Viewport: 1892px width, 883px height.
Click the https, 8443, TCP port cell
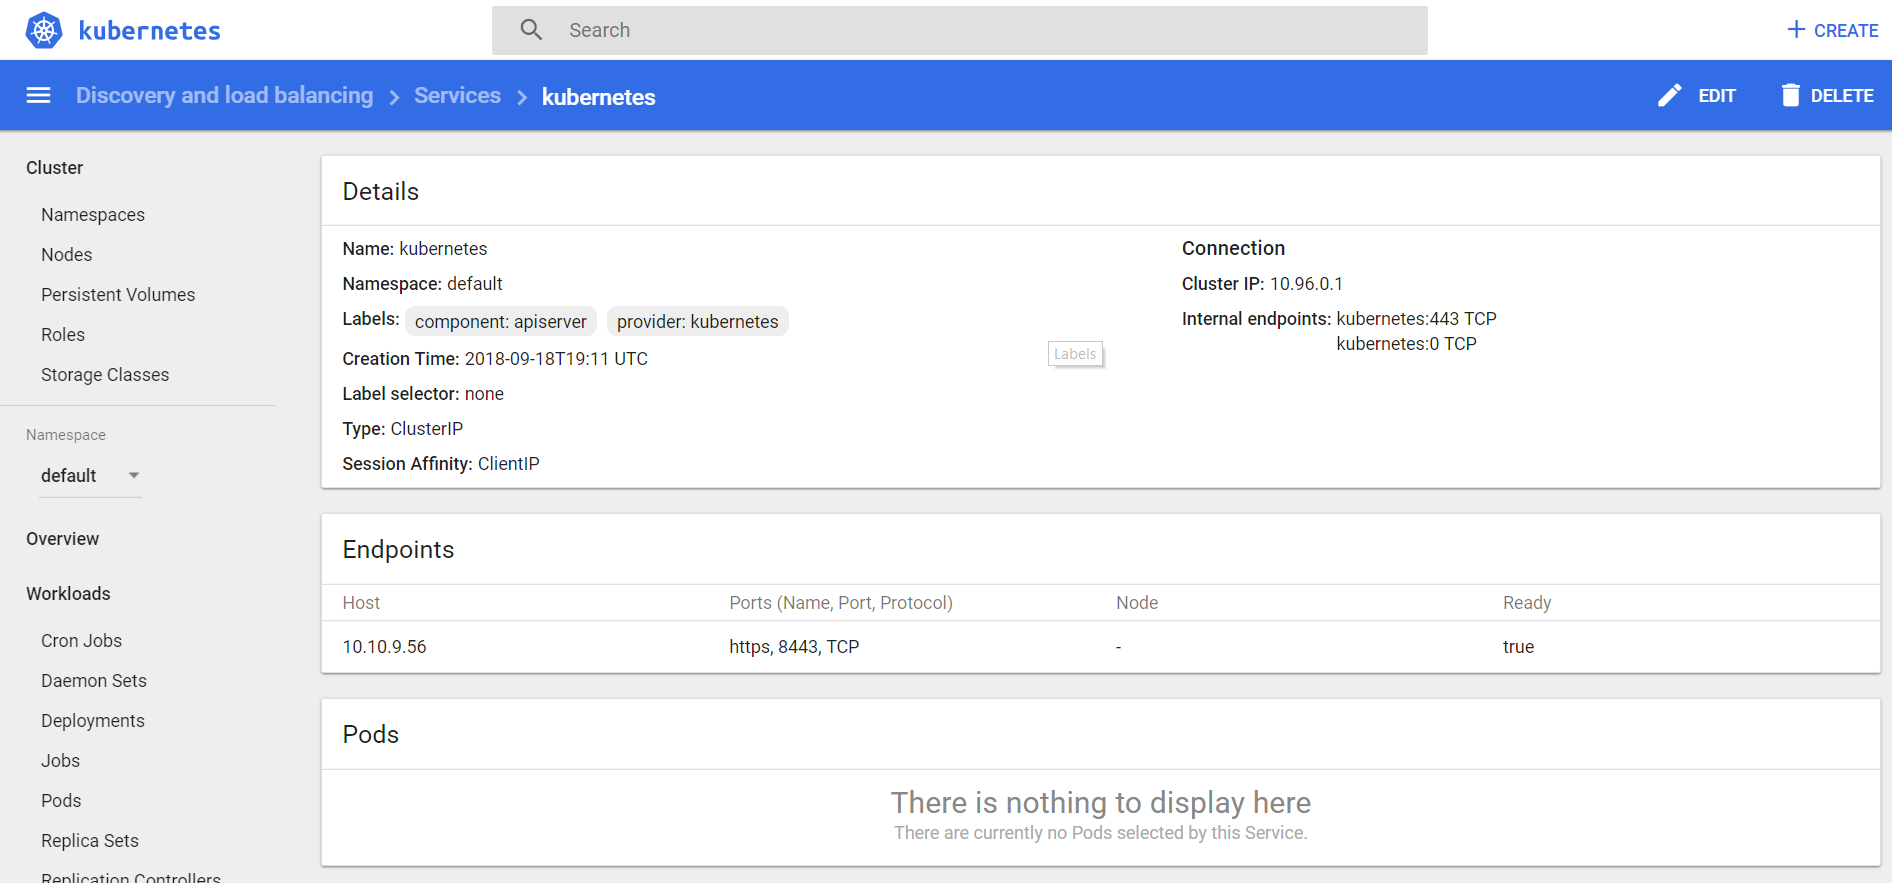tap(794, 647)
